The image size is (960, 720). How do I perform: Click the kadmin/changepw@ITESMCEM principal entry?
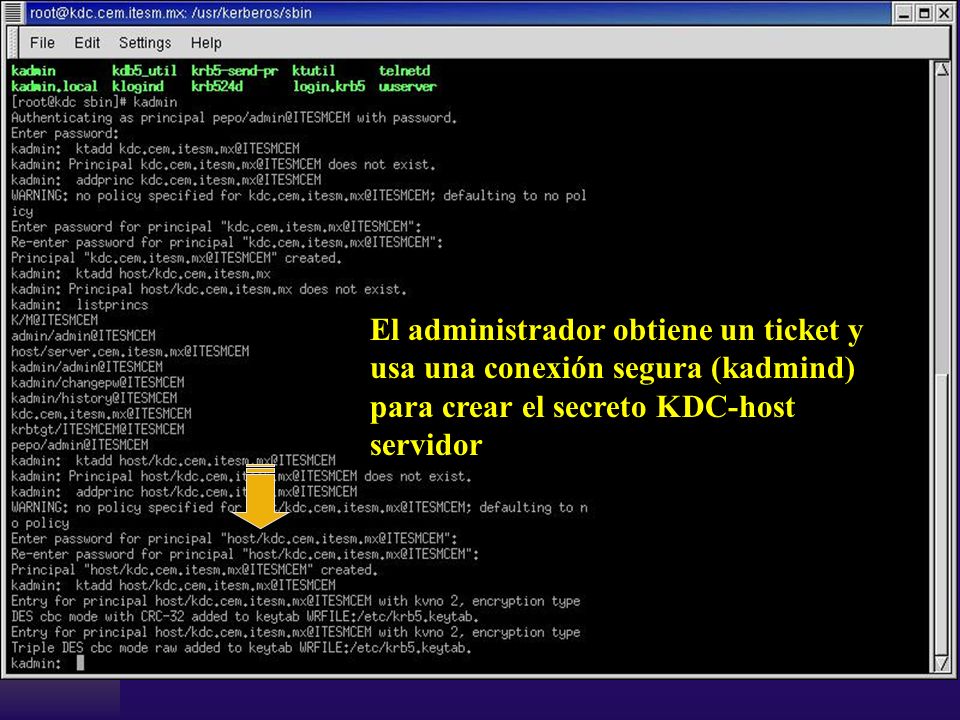(97, 383)
